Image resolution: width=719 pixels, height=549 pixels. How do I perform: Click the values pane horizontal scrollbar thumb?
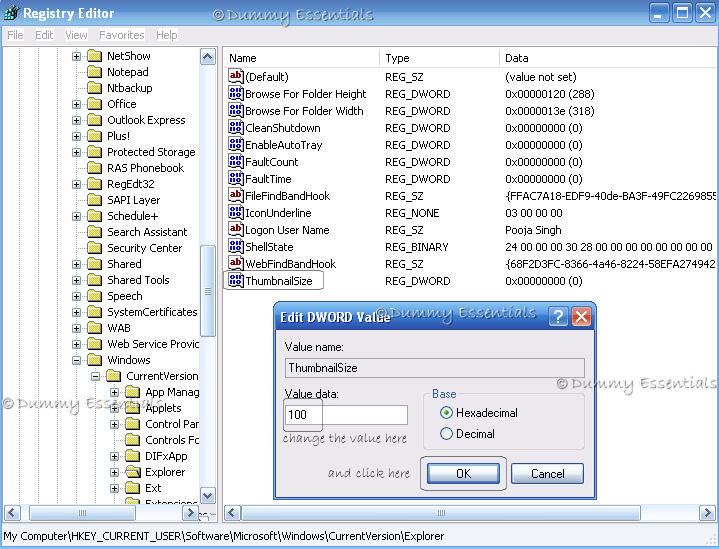441,513
